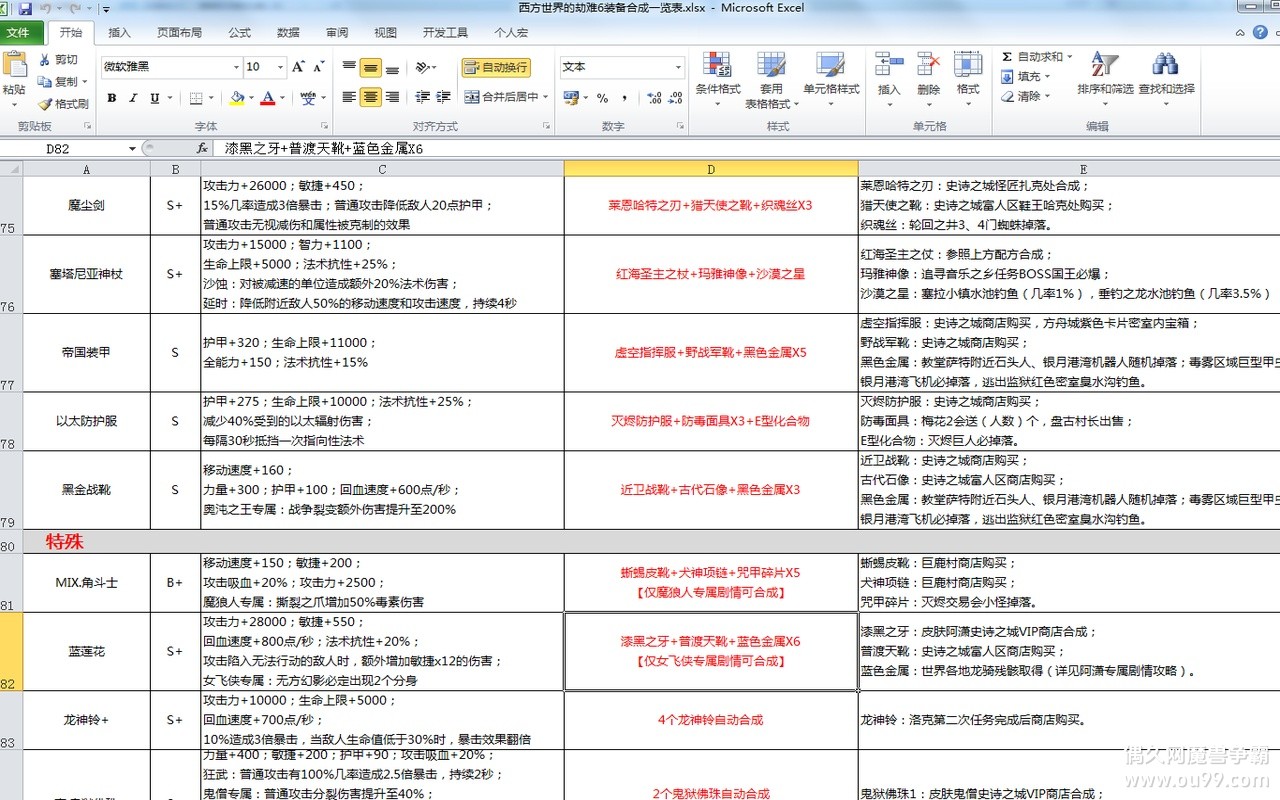Click the Save icon in quick access toolbar
1280x800 pixels.
tap(26, 9)
